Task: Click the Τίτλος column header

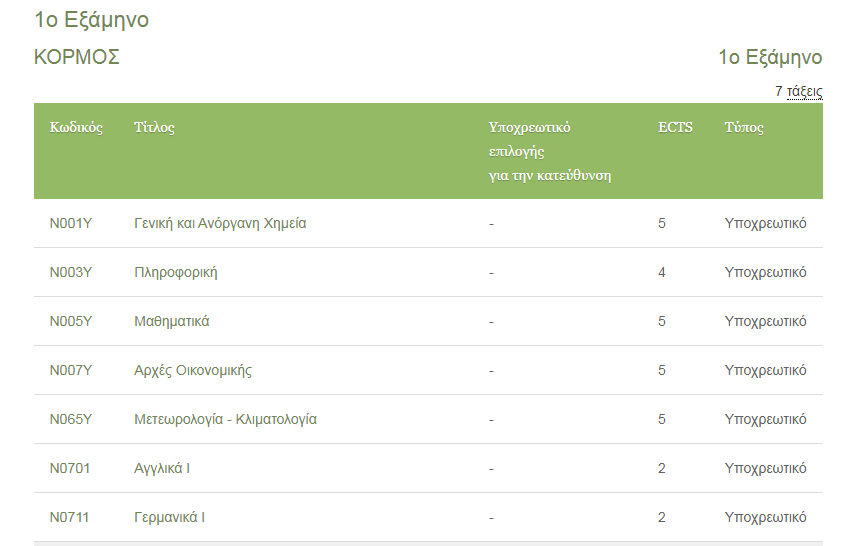Action: [x=154, y=128]
